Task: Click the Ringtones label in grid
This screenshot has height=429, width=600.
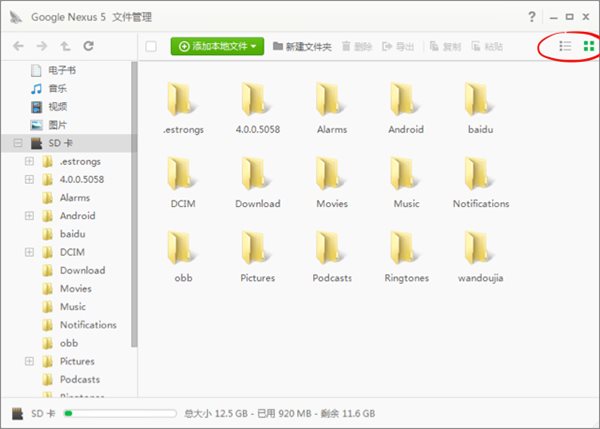Action: 406,278
